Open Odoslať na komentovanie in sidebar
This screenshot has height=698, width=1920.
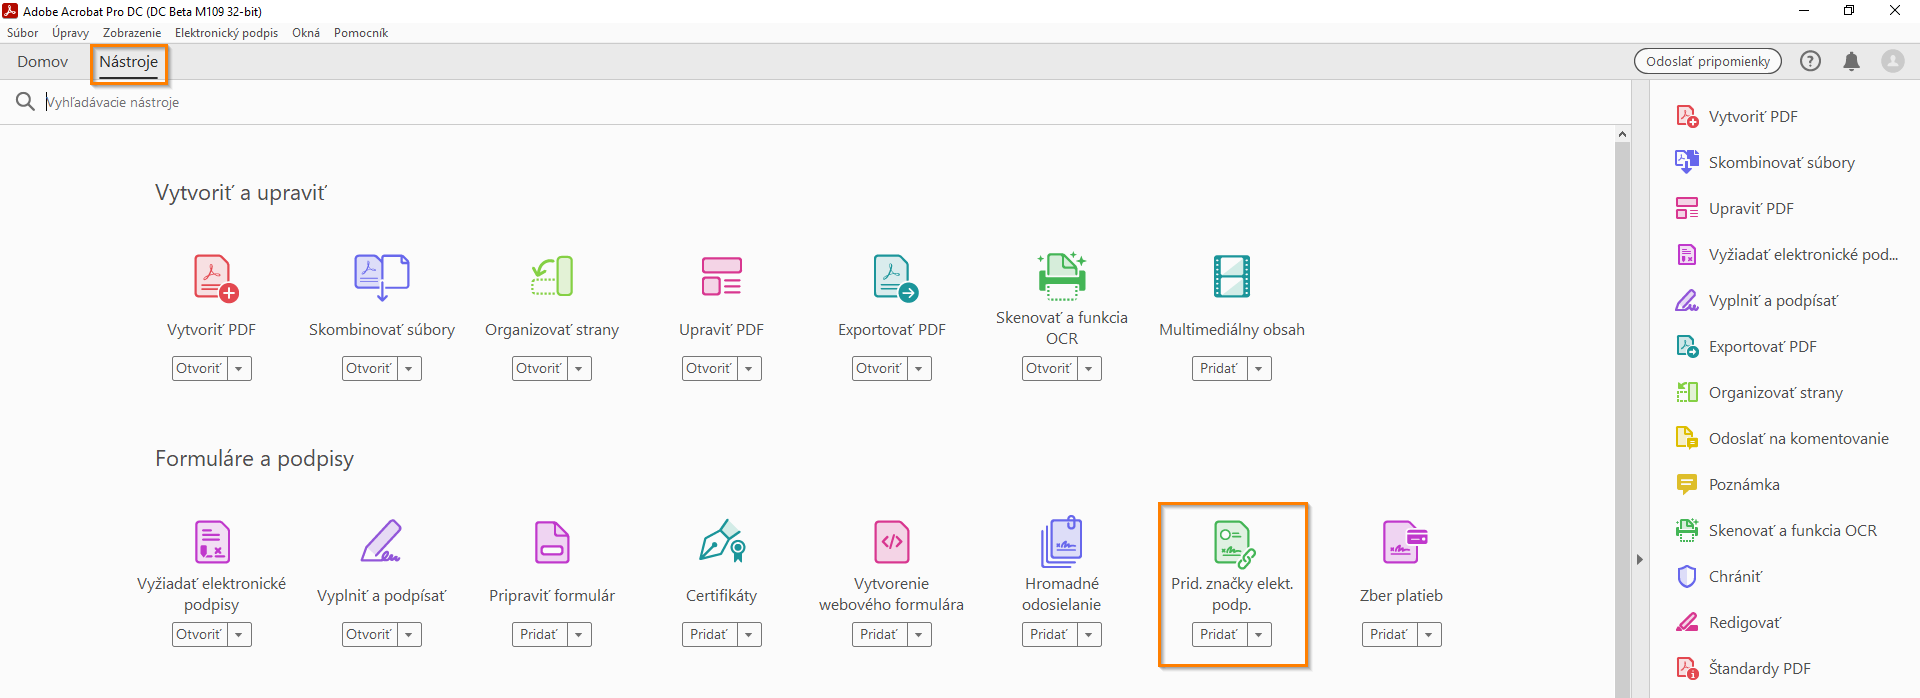point(1784,438)
